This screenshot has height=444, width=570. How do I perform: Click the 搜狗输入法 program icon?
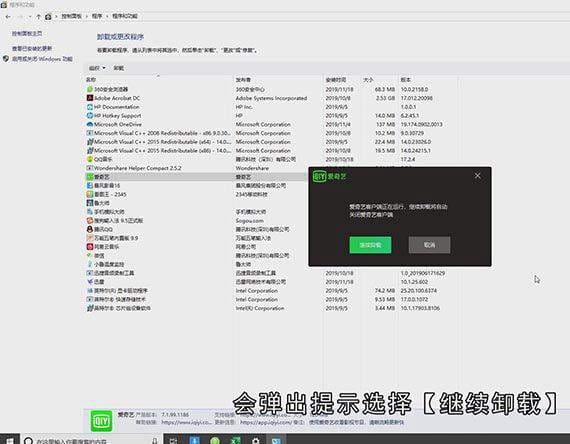pyautogui.click(x=90, y=220)
